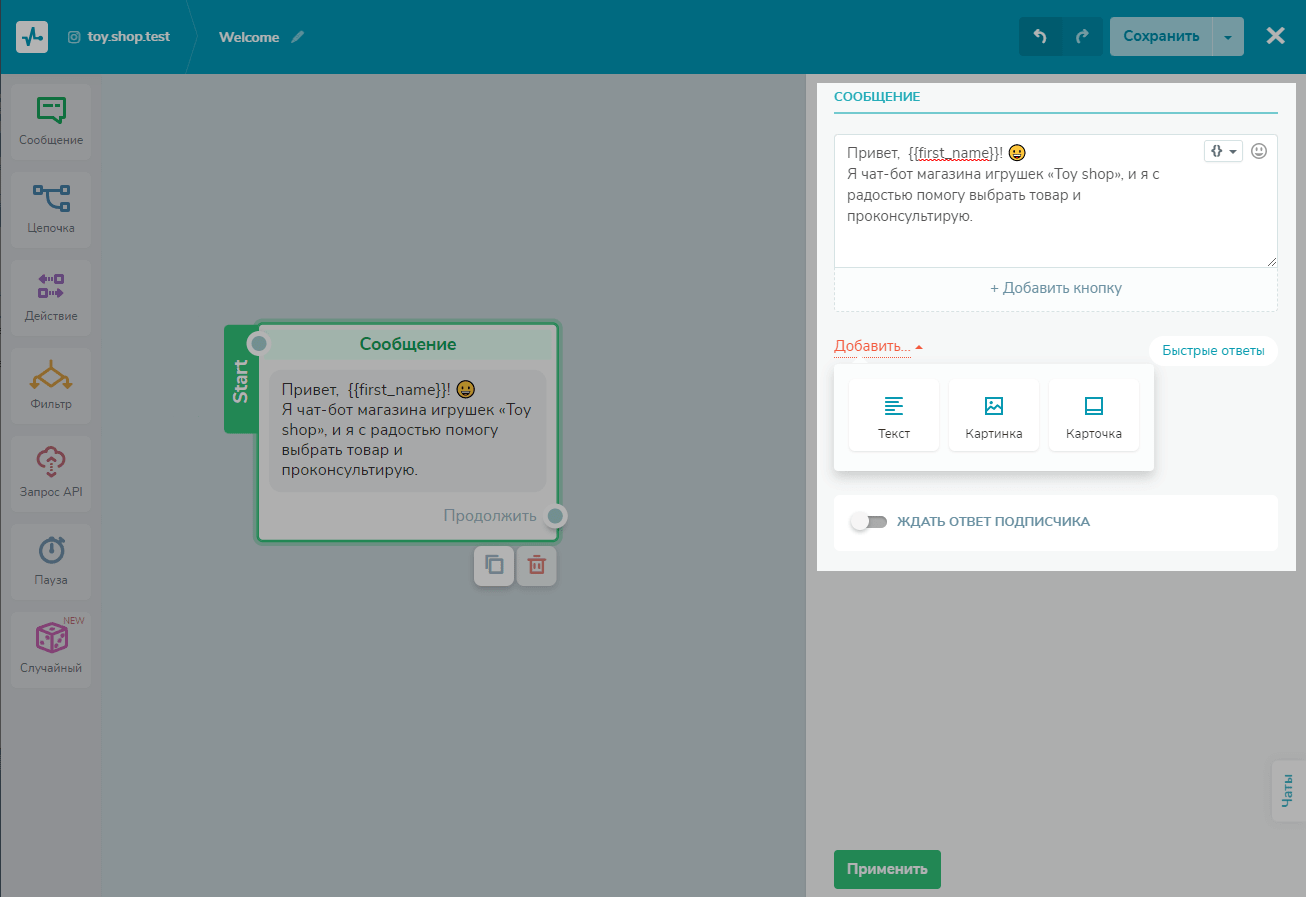Add the Случайный dice block

click(x=51, y=649)
